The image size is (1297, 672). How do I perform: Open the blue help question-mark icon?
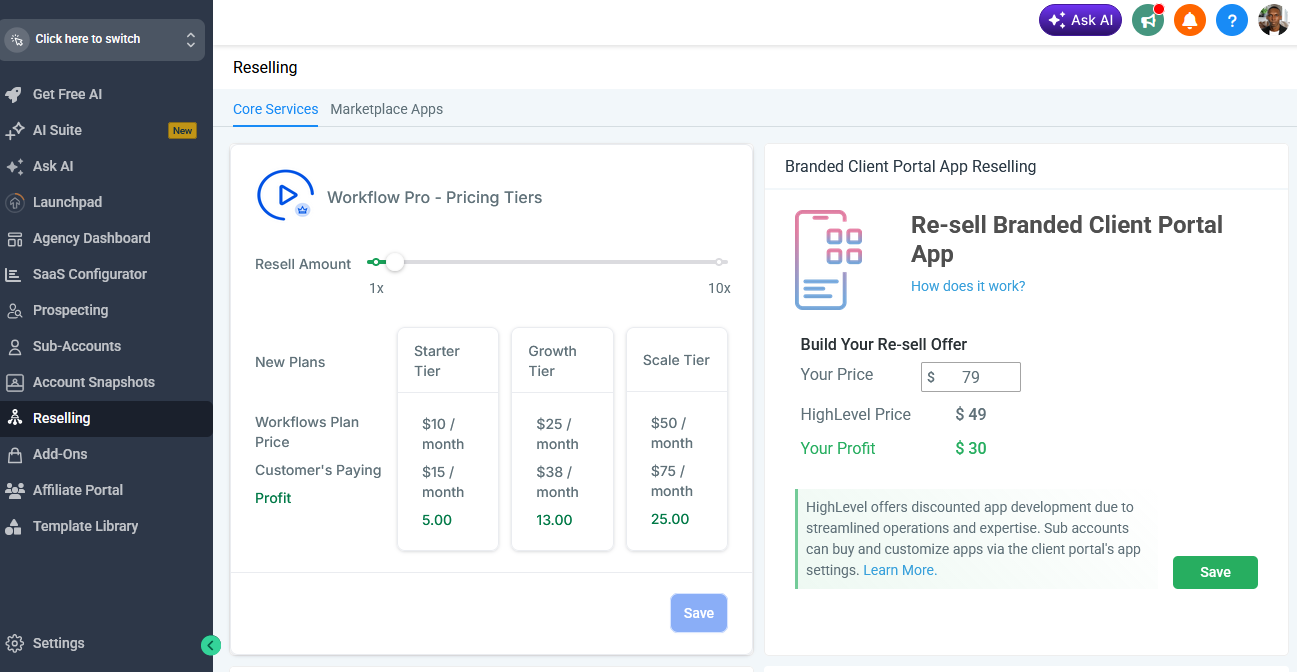pos(1232,20)
